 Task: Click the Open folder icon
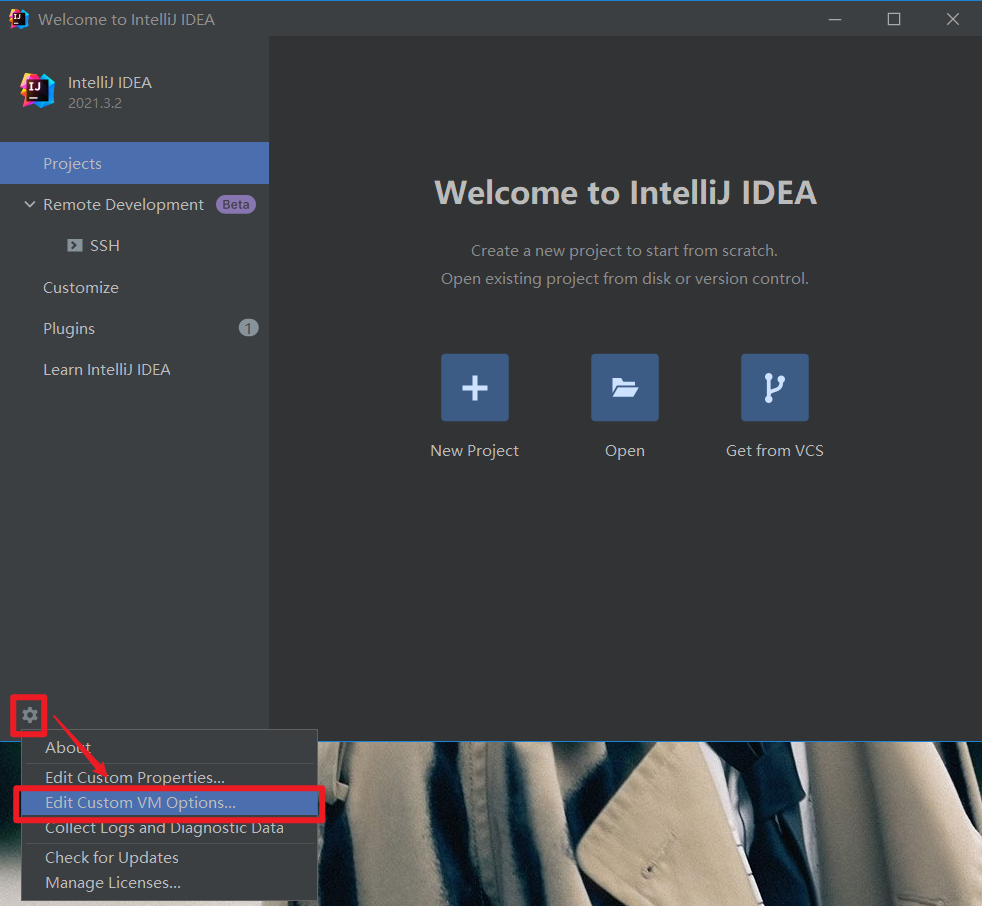click(624, 388)
